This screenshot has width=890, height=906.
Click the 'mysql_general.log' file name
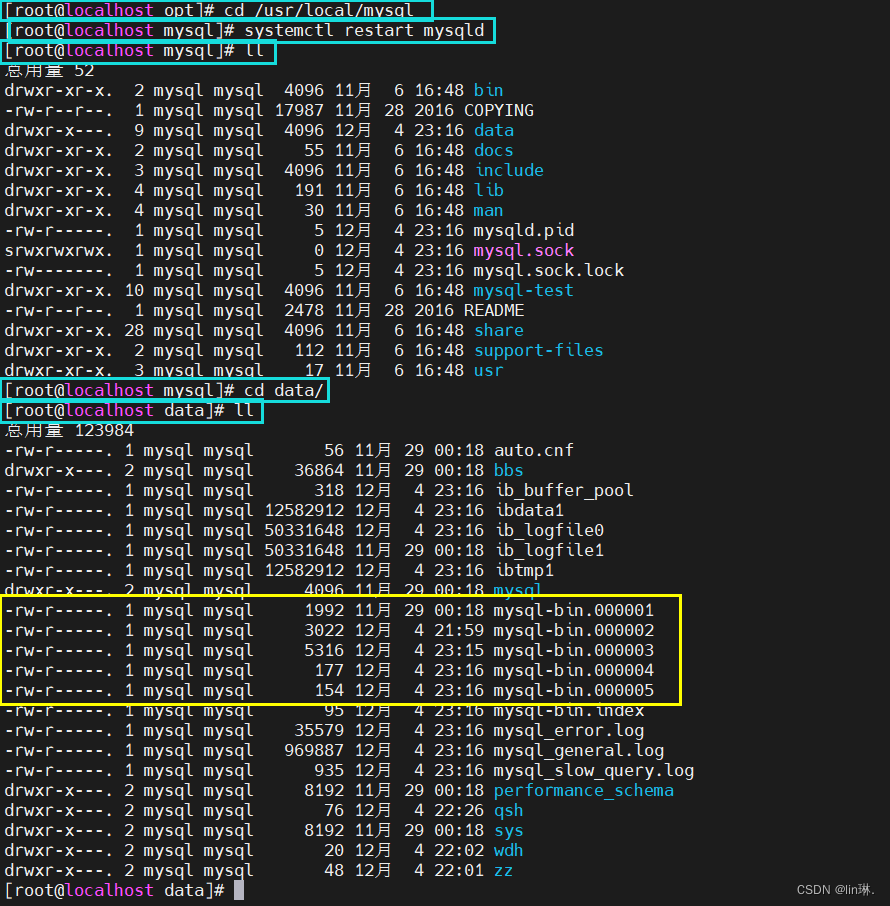tap(578, 751)
